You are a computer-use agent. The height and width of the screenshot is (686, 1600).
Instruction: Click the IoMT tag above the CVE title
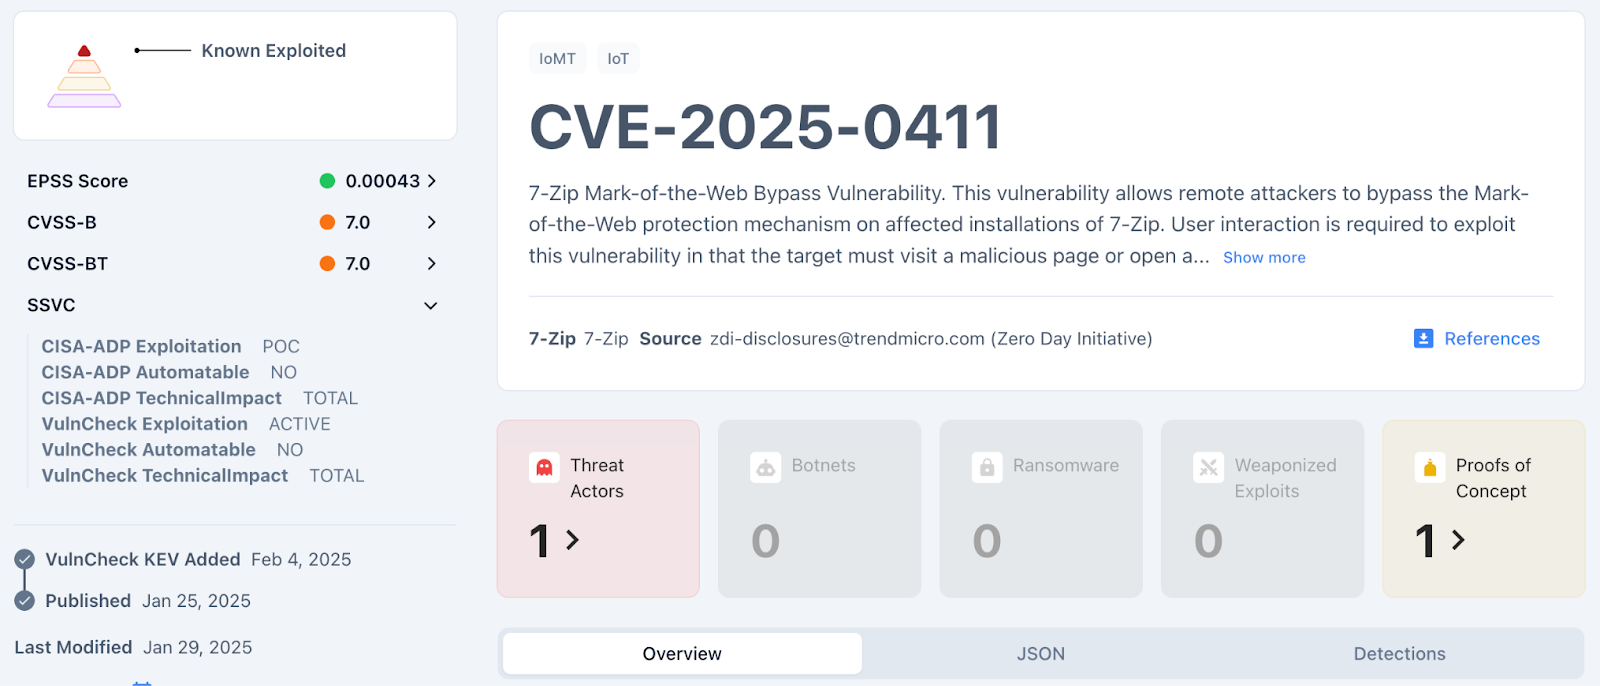pyautogui.click(x=557, y=58)
